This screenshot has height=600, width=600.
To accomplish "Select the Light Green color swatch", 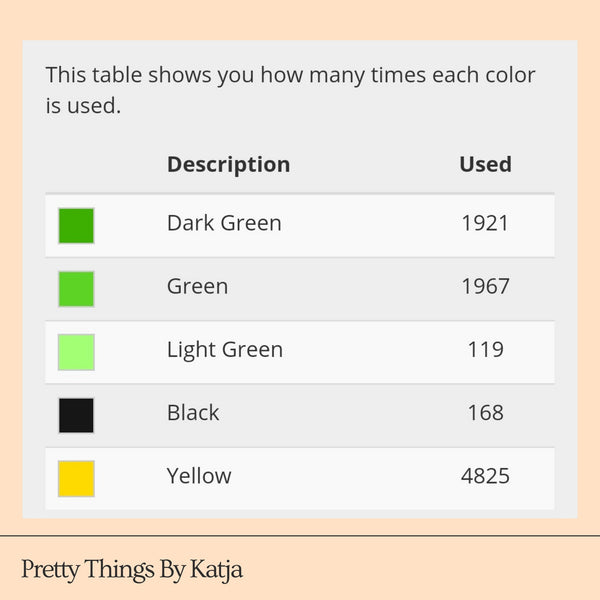I will click(76, 351).
